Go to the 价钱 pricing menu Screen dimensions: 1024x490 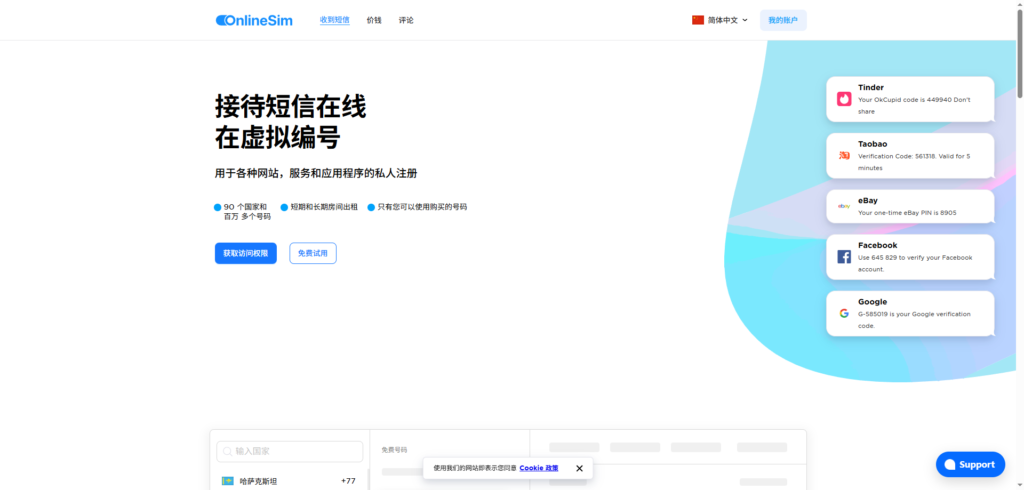point(374,20)
